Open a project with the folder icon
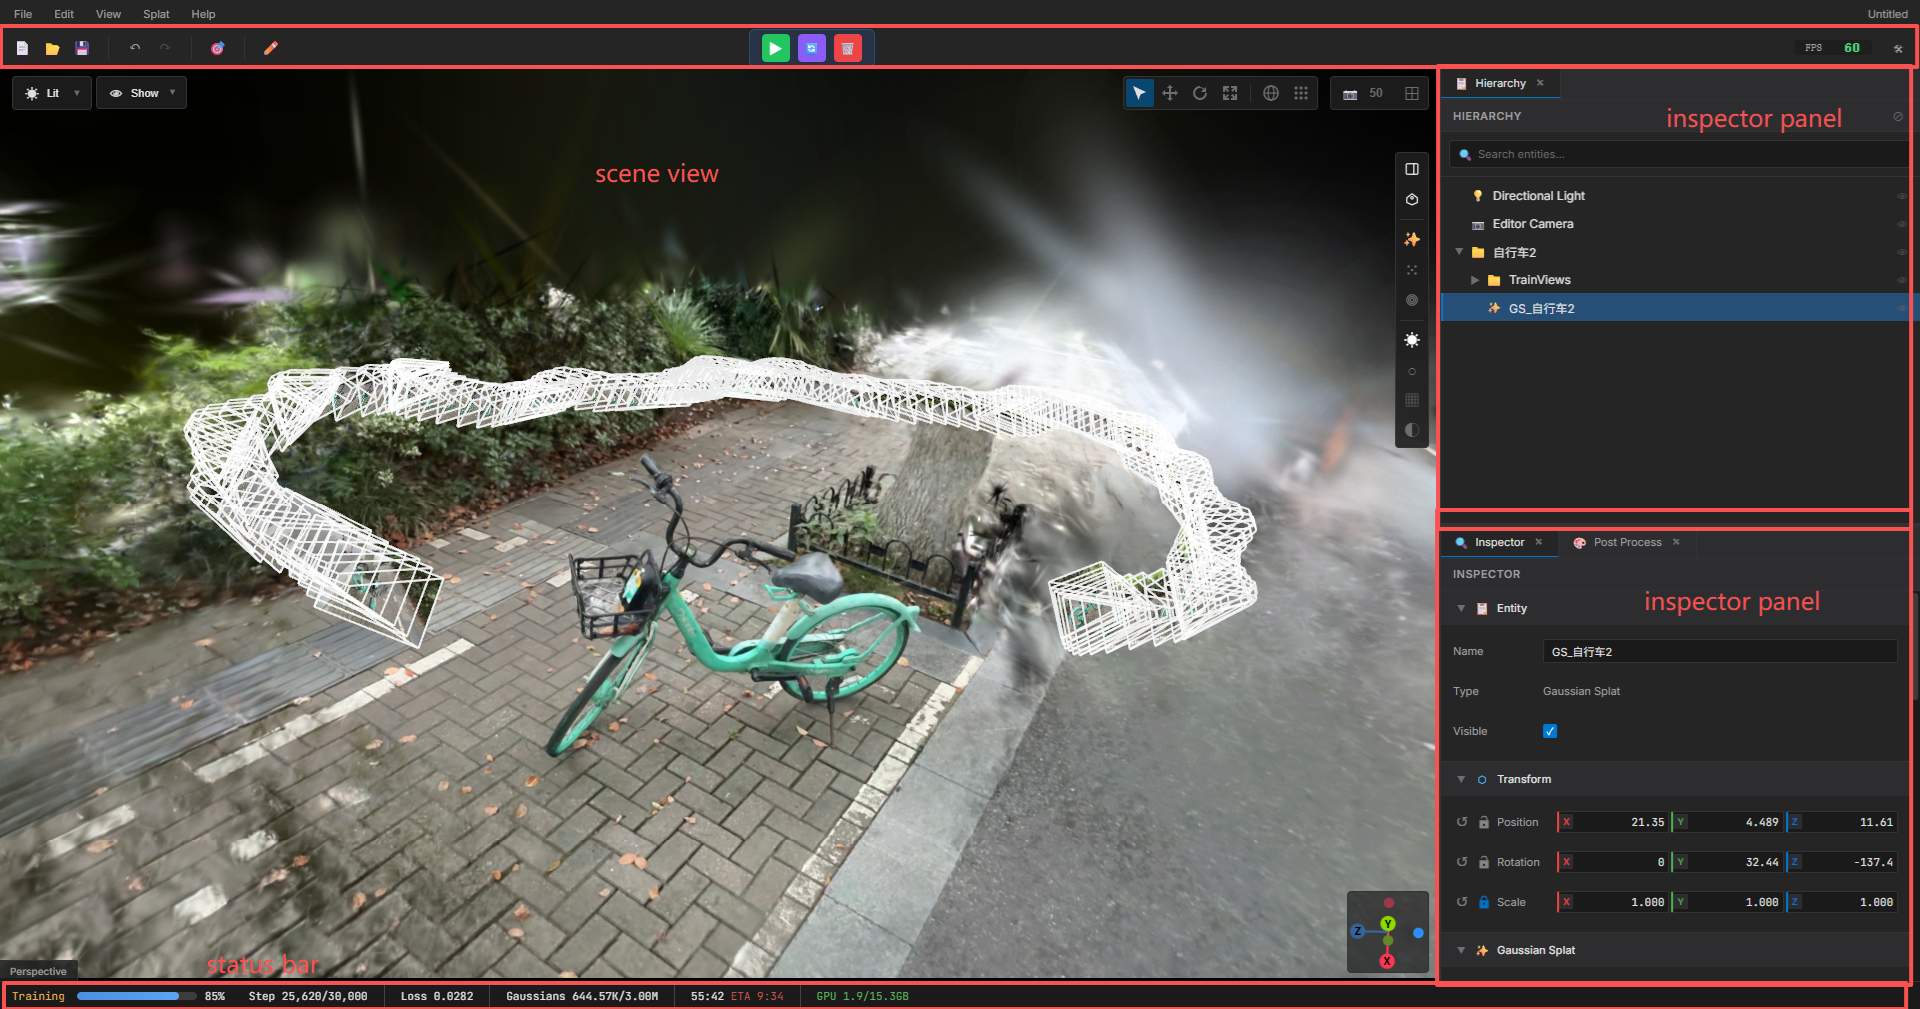This screenshot has height=1009, width=1920. point(53,47)
